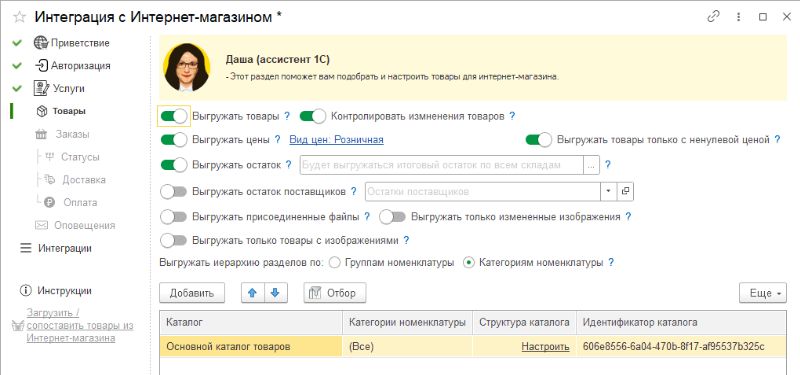800x375 pixels.
Task: Click the ruble icon beside Оплата
Action: coord(49,202)
